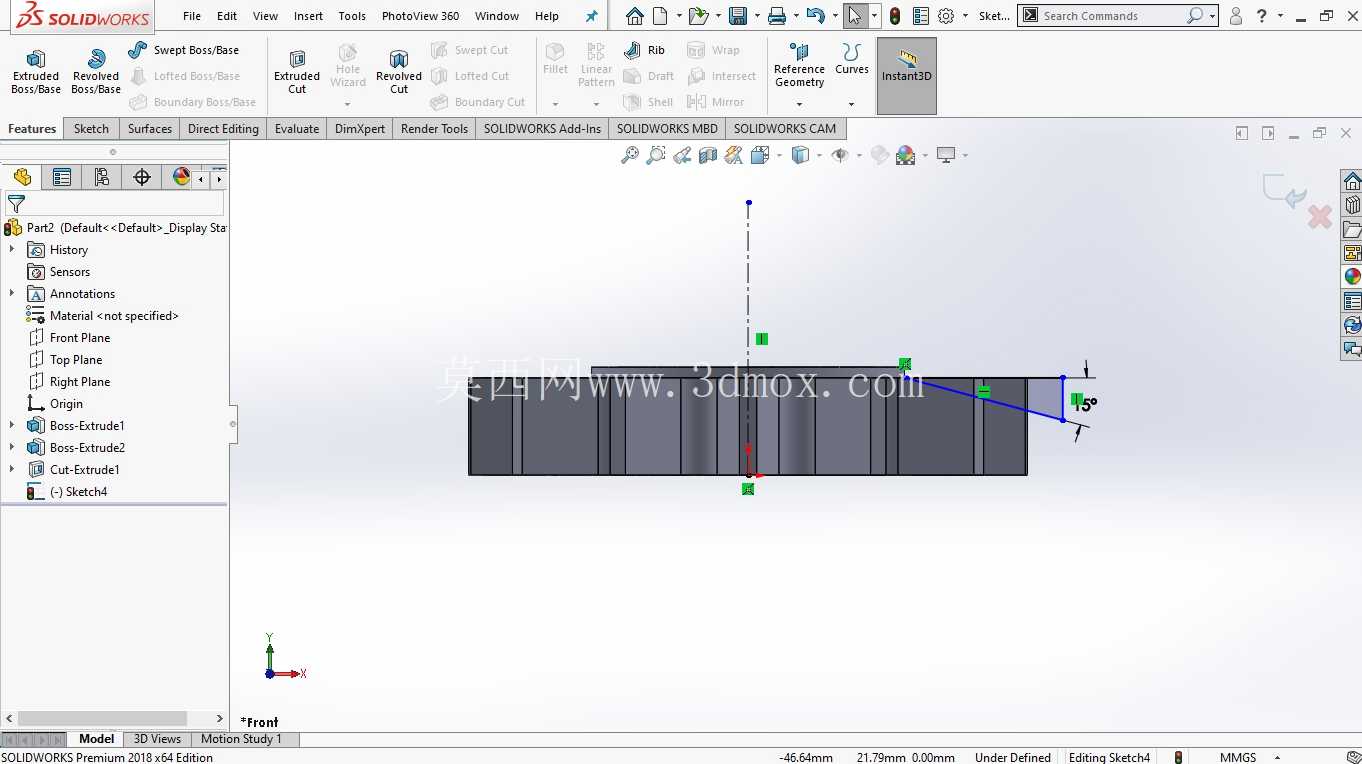Screen dimensions: 1362x764
Task: Choose the Extruded Cut tool
Action: [x=297, y=72]
